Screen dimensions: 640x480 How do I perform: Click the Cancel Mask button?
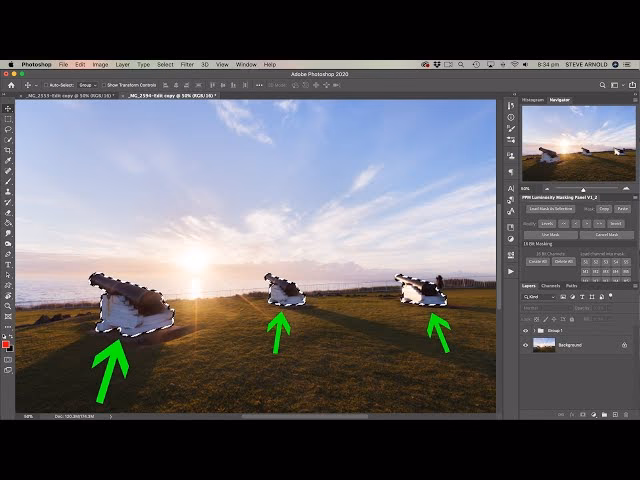click(606, 235)
